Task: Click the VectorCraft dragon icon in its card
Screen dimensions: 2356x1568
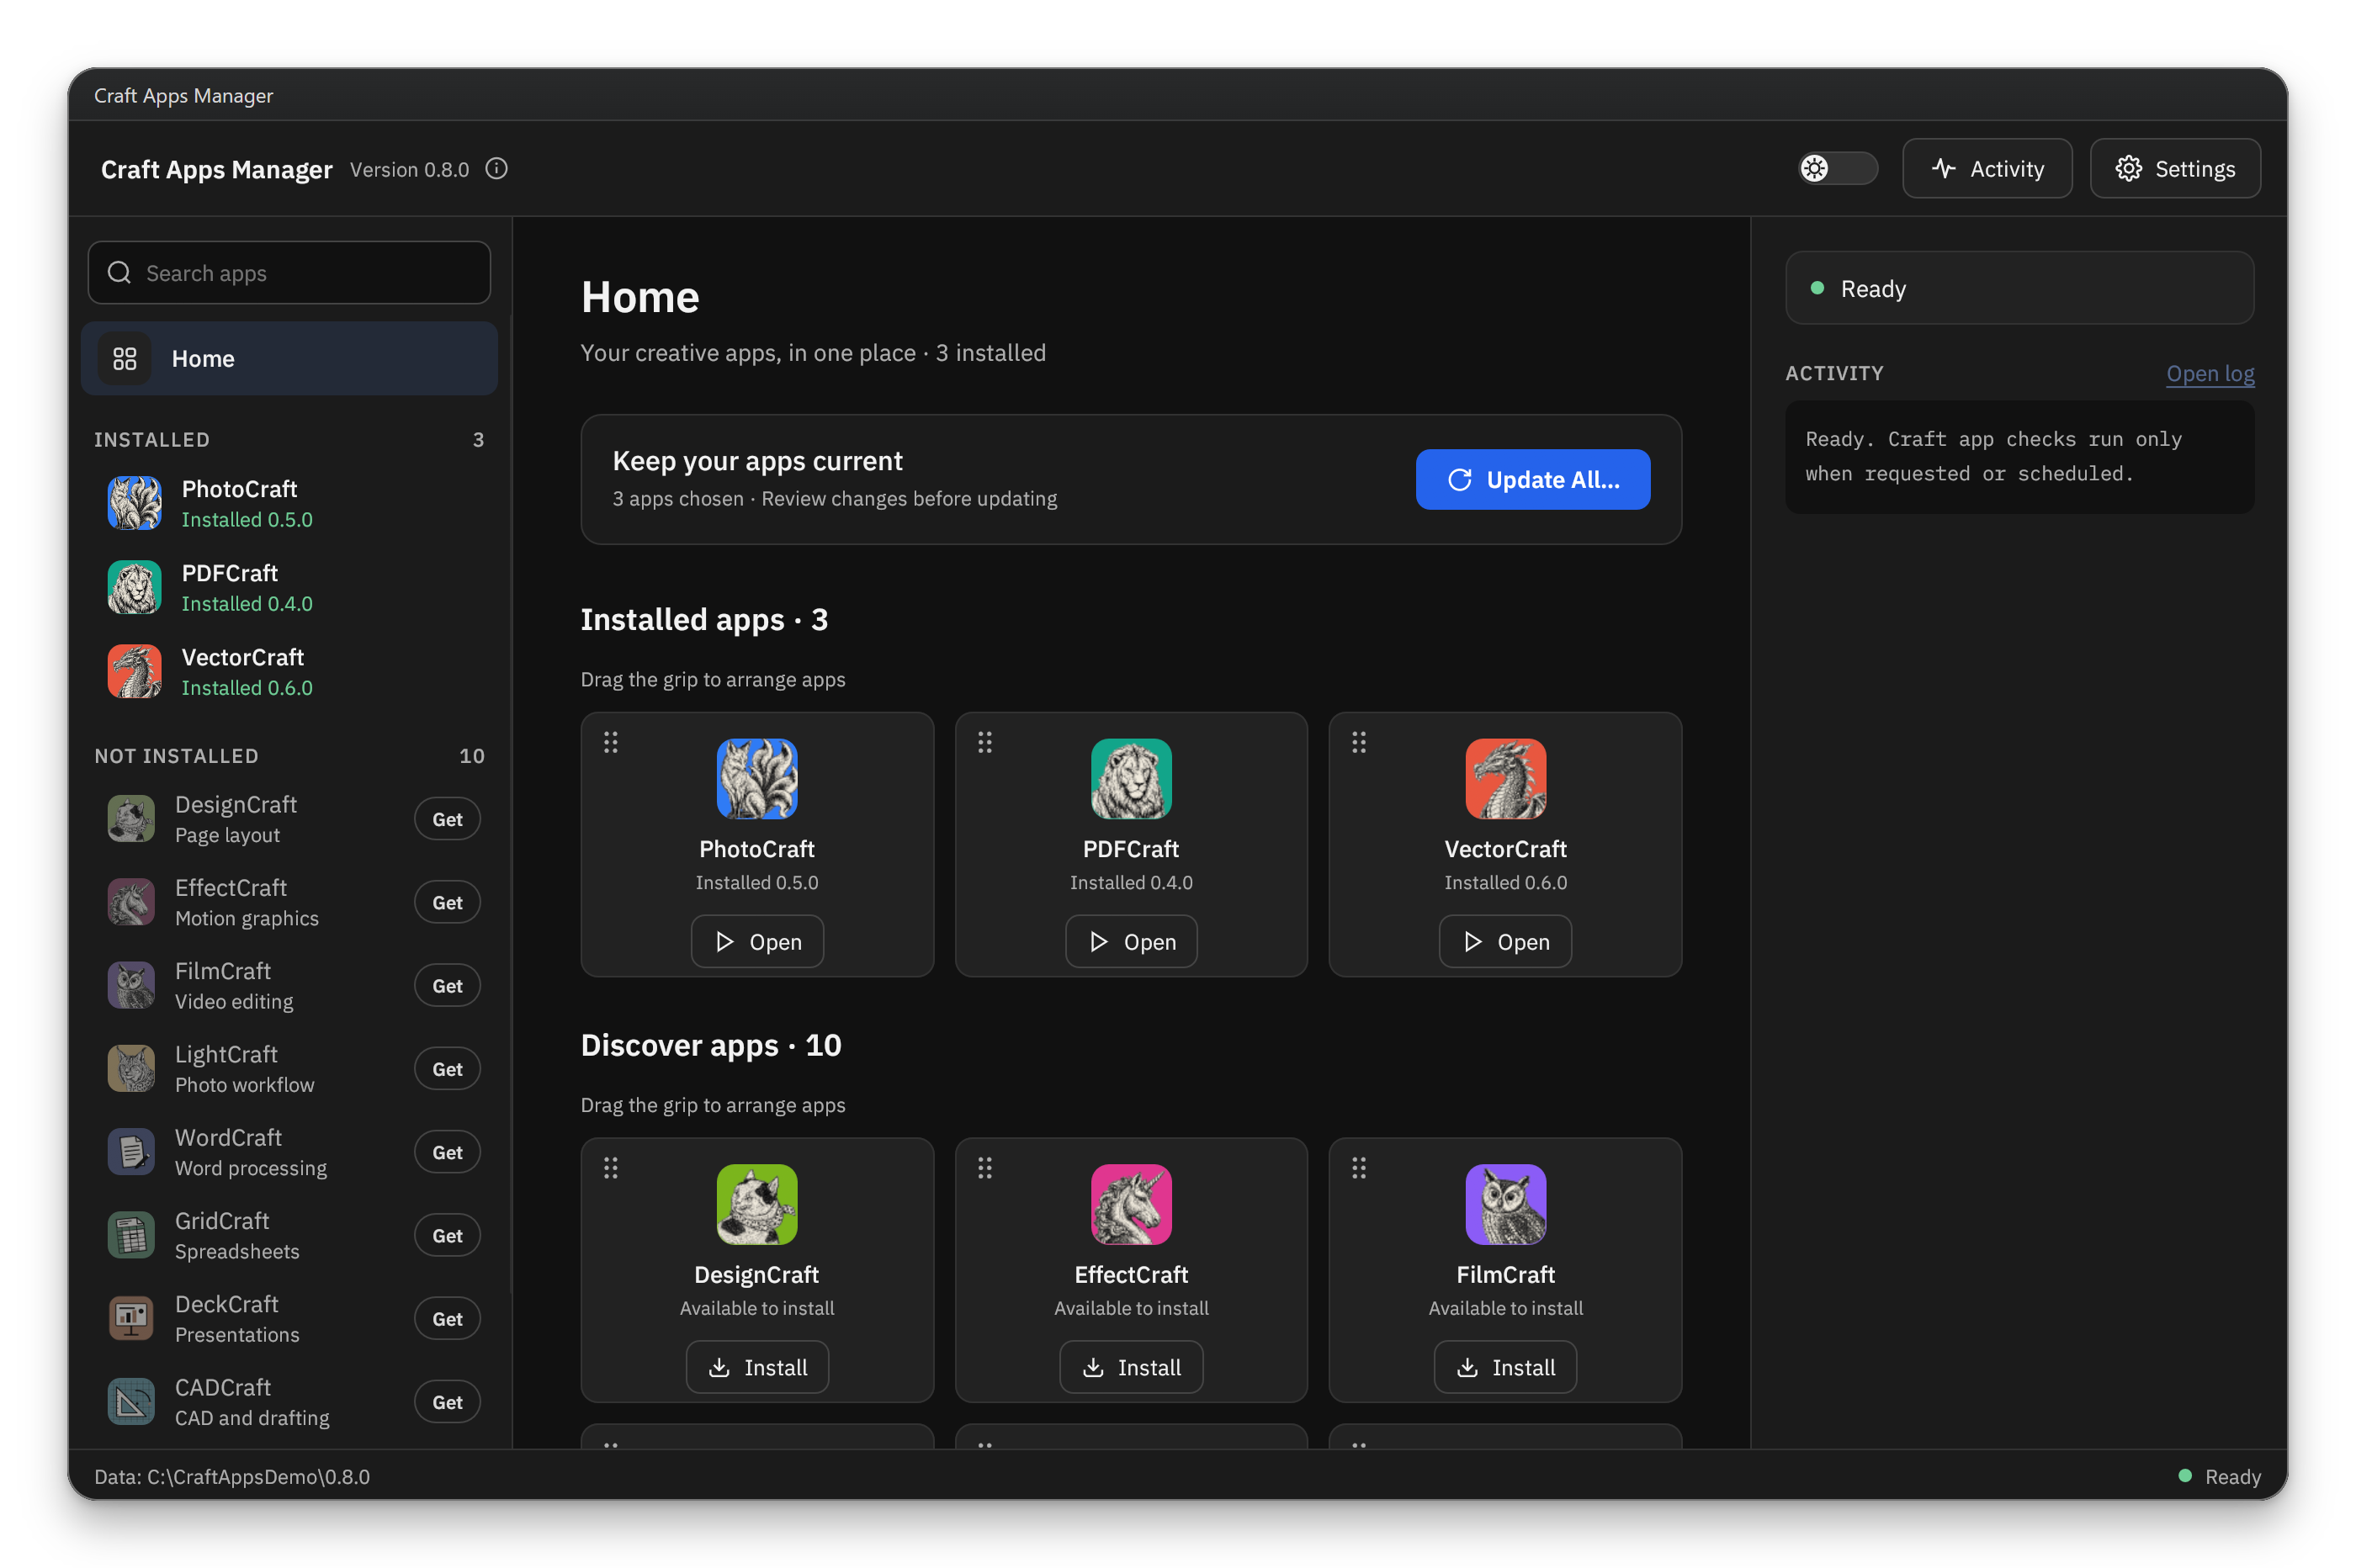Action: [1505, 778]
